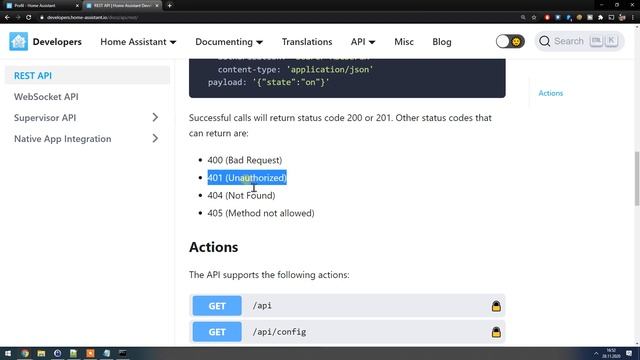Click the GET button for /api

(217, 306)
